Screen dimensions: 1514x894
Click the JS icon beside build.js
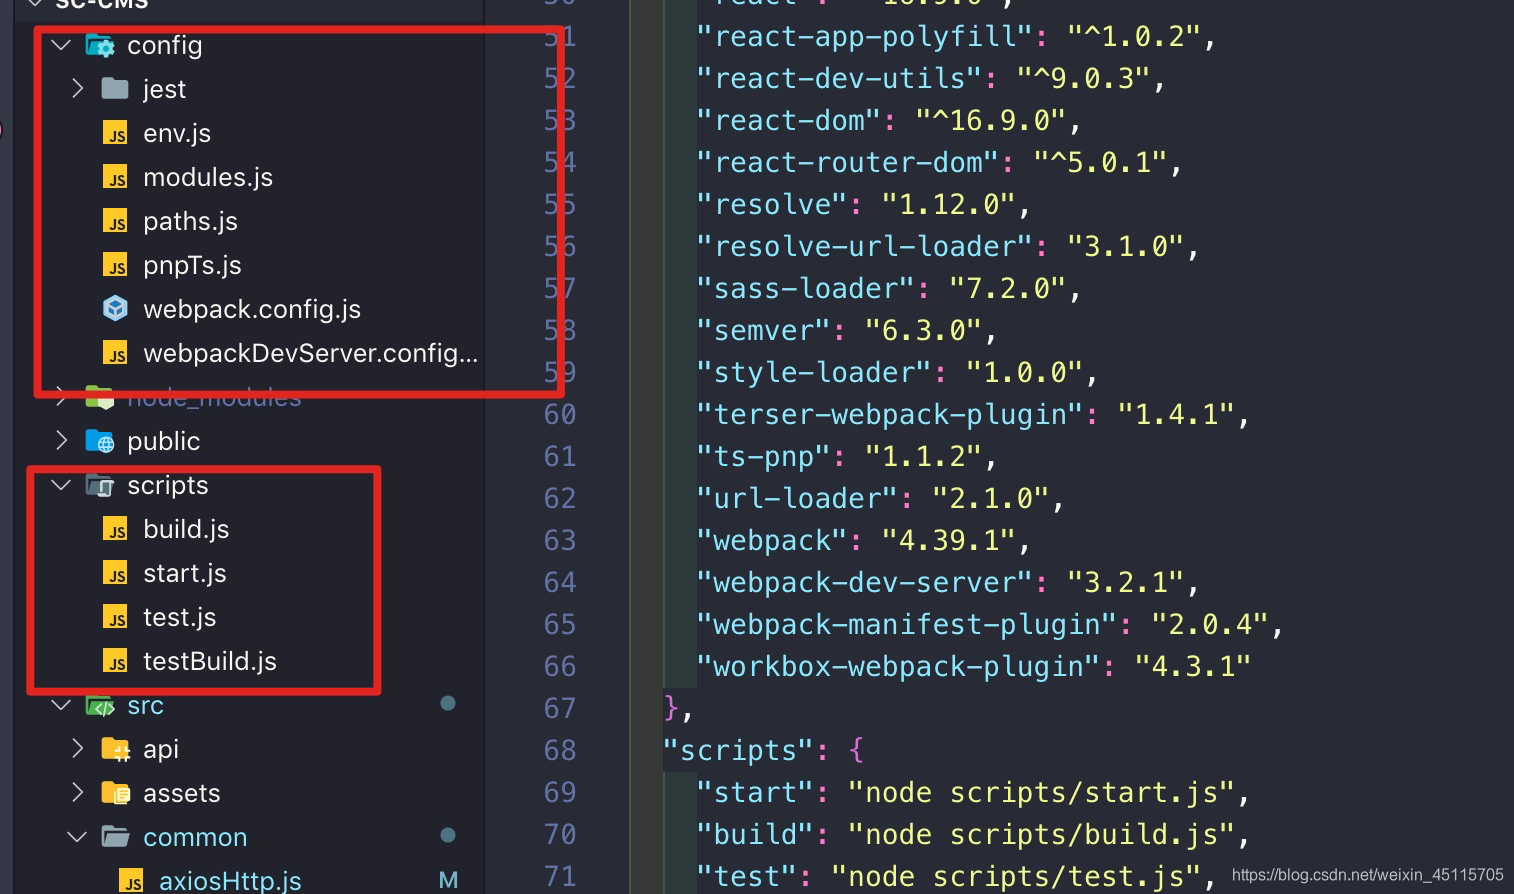115,530
